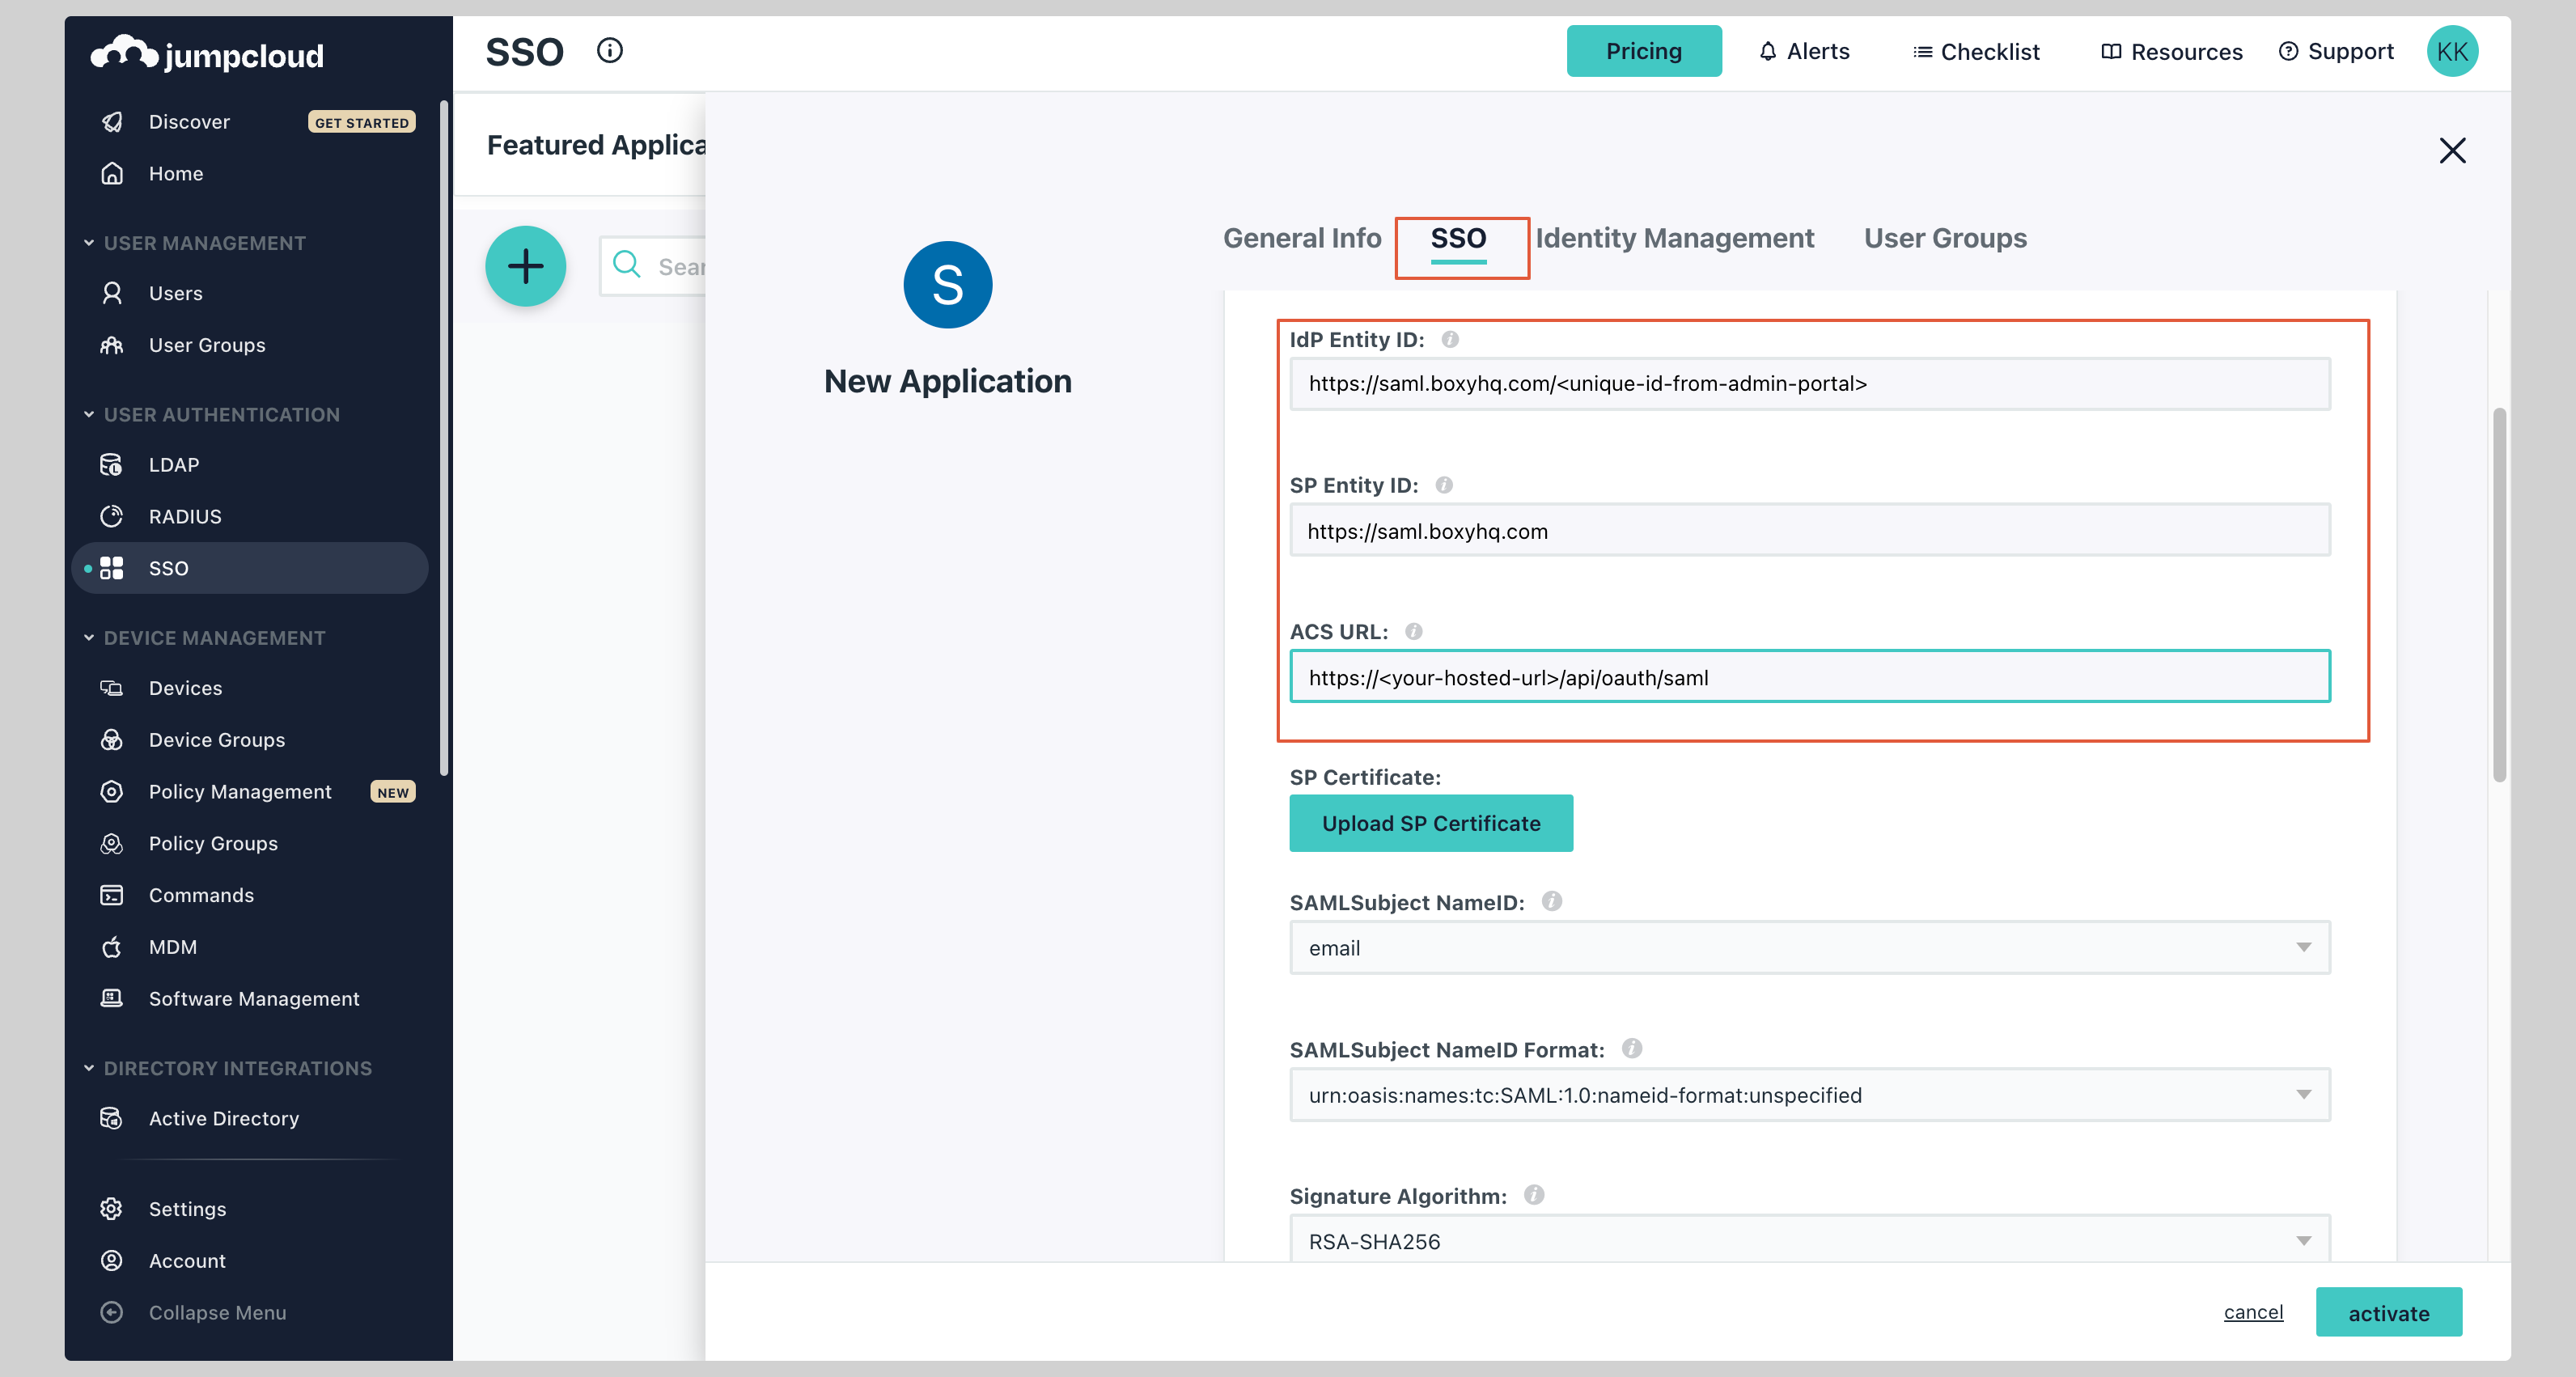Select the LDAP authentication icon
The width and height of the screenshot is (2576, 1377).
tap(112, 464)
